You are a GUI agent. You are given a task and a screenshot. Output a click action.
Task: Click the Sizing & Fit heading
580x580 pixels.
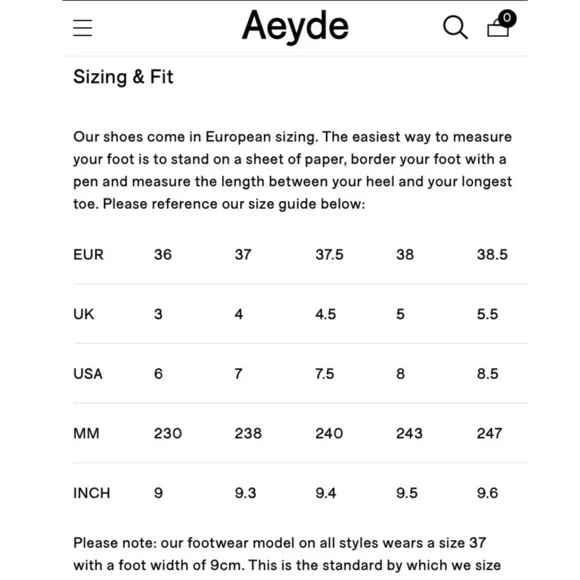pos(123,77)
